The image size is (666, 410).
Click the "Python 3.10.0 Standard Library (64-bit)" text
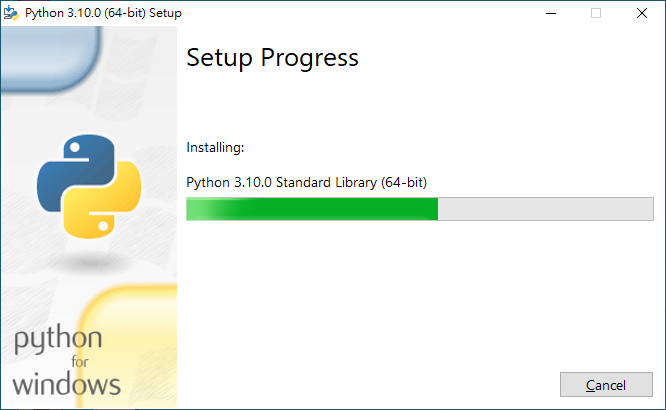[x=307, y=182]
